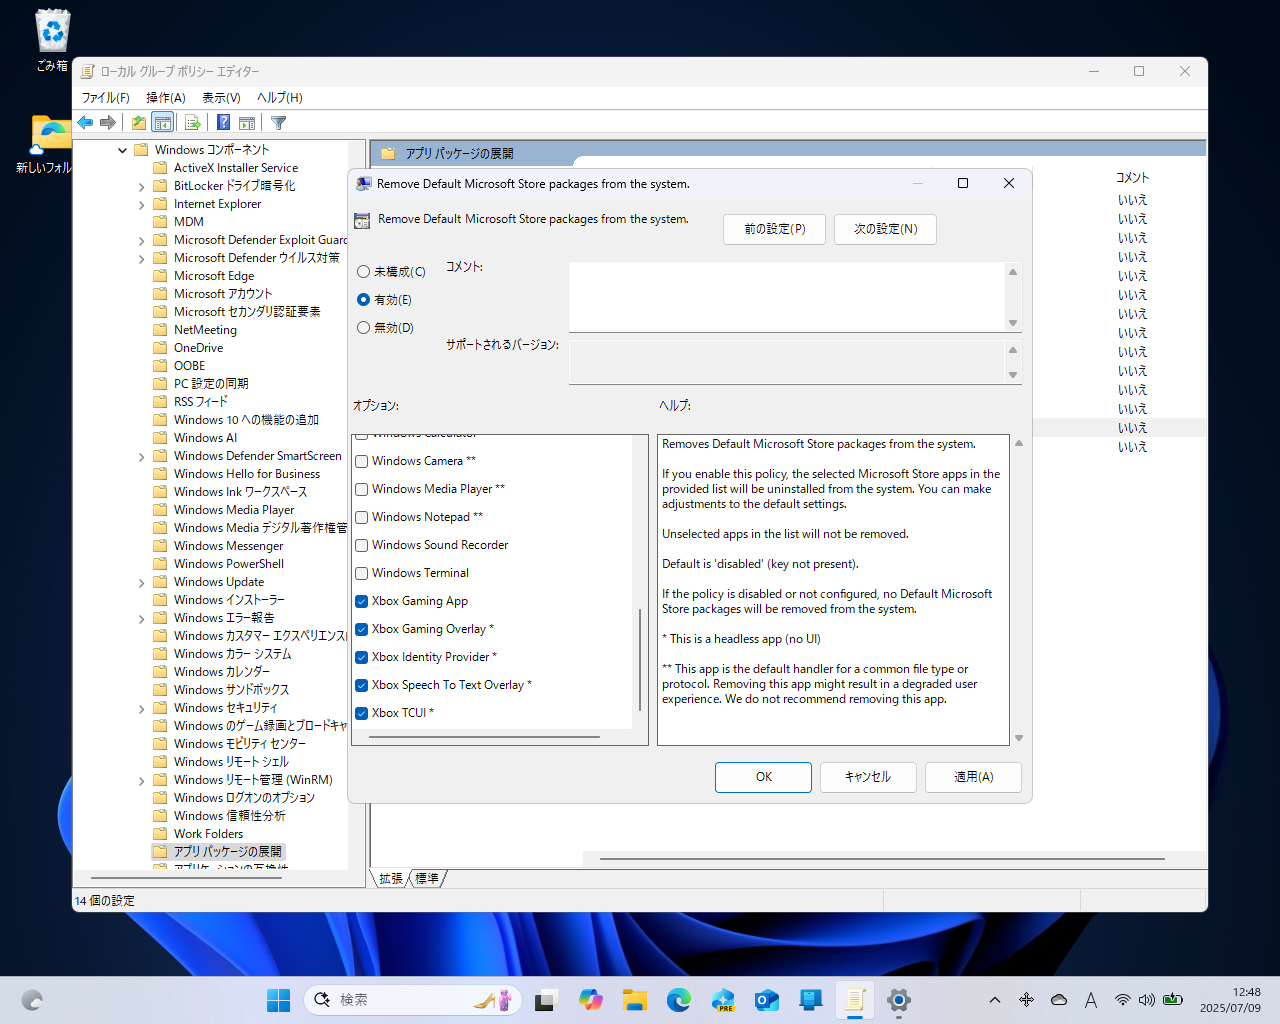Toggle the Show/Hide console tree icon
Screen dimensions: 1280x1024
click(163, 123)
